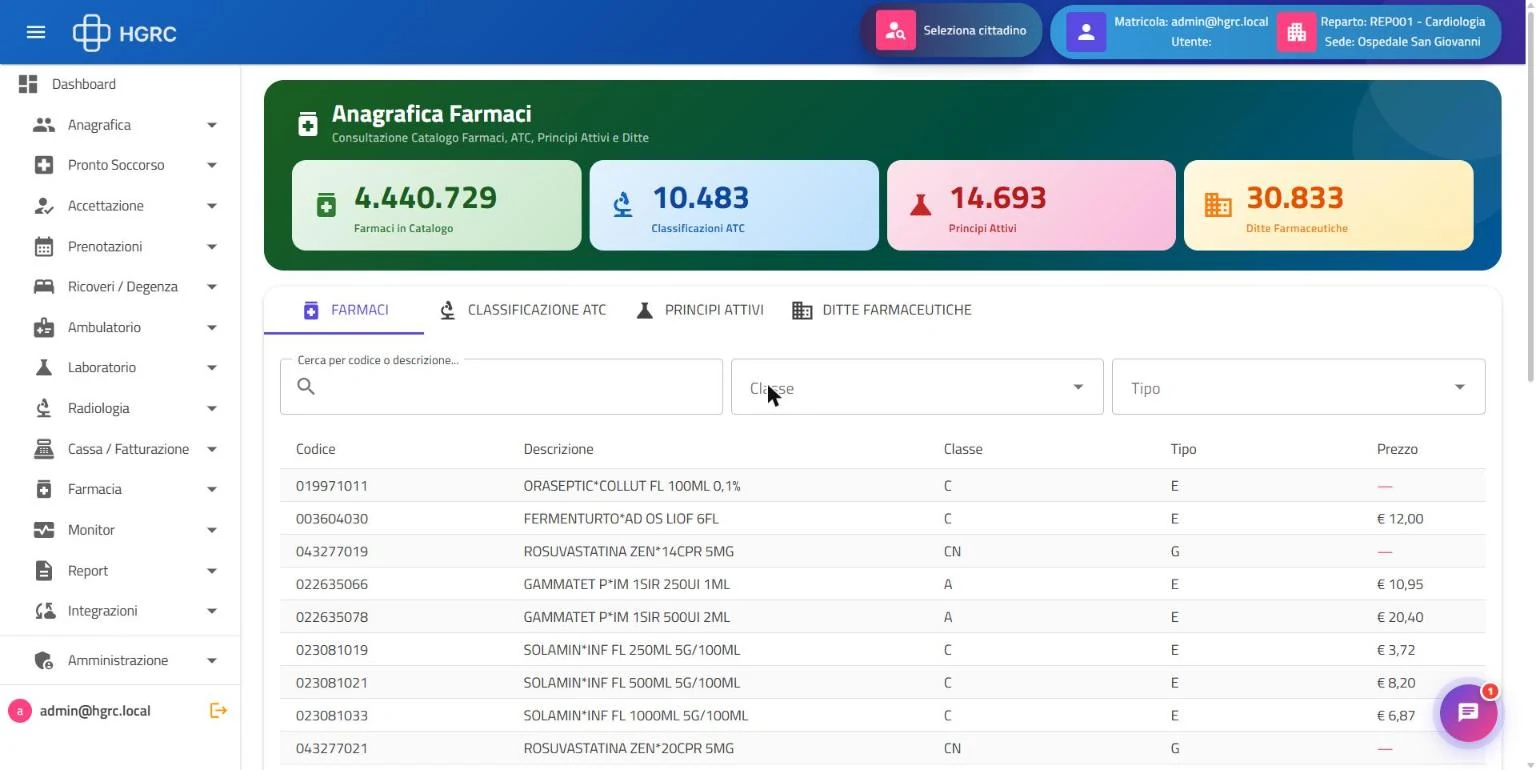Click code 003604030 in the table
This screenshot has height=770, width=1536.
(332, 519)
